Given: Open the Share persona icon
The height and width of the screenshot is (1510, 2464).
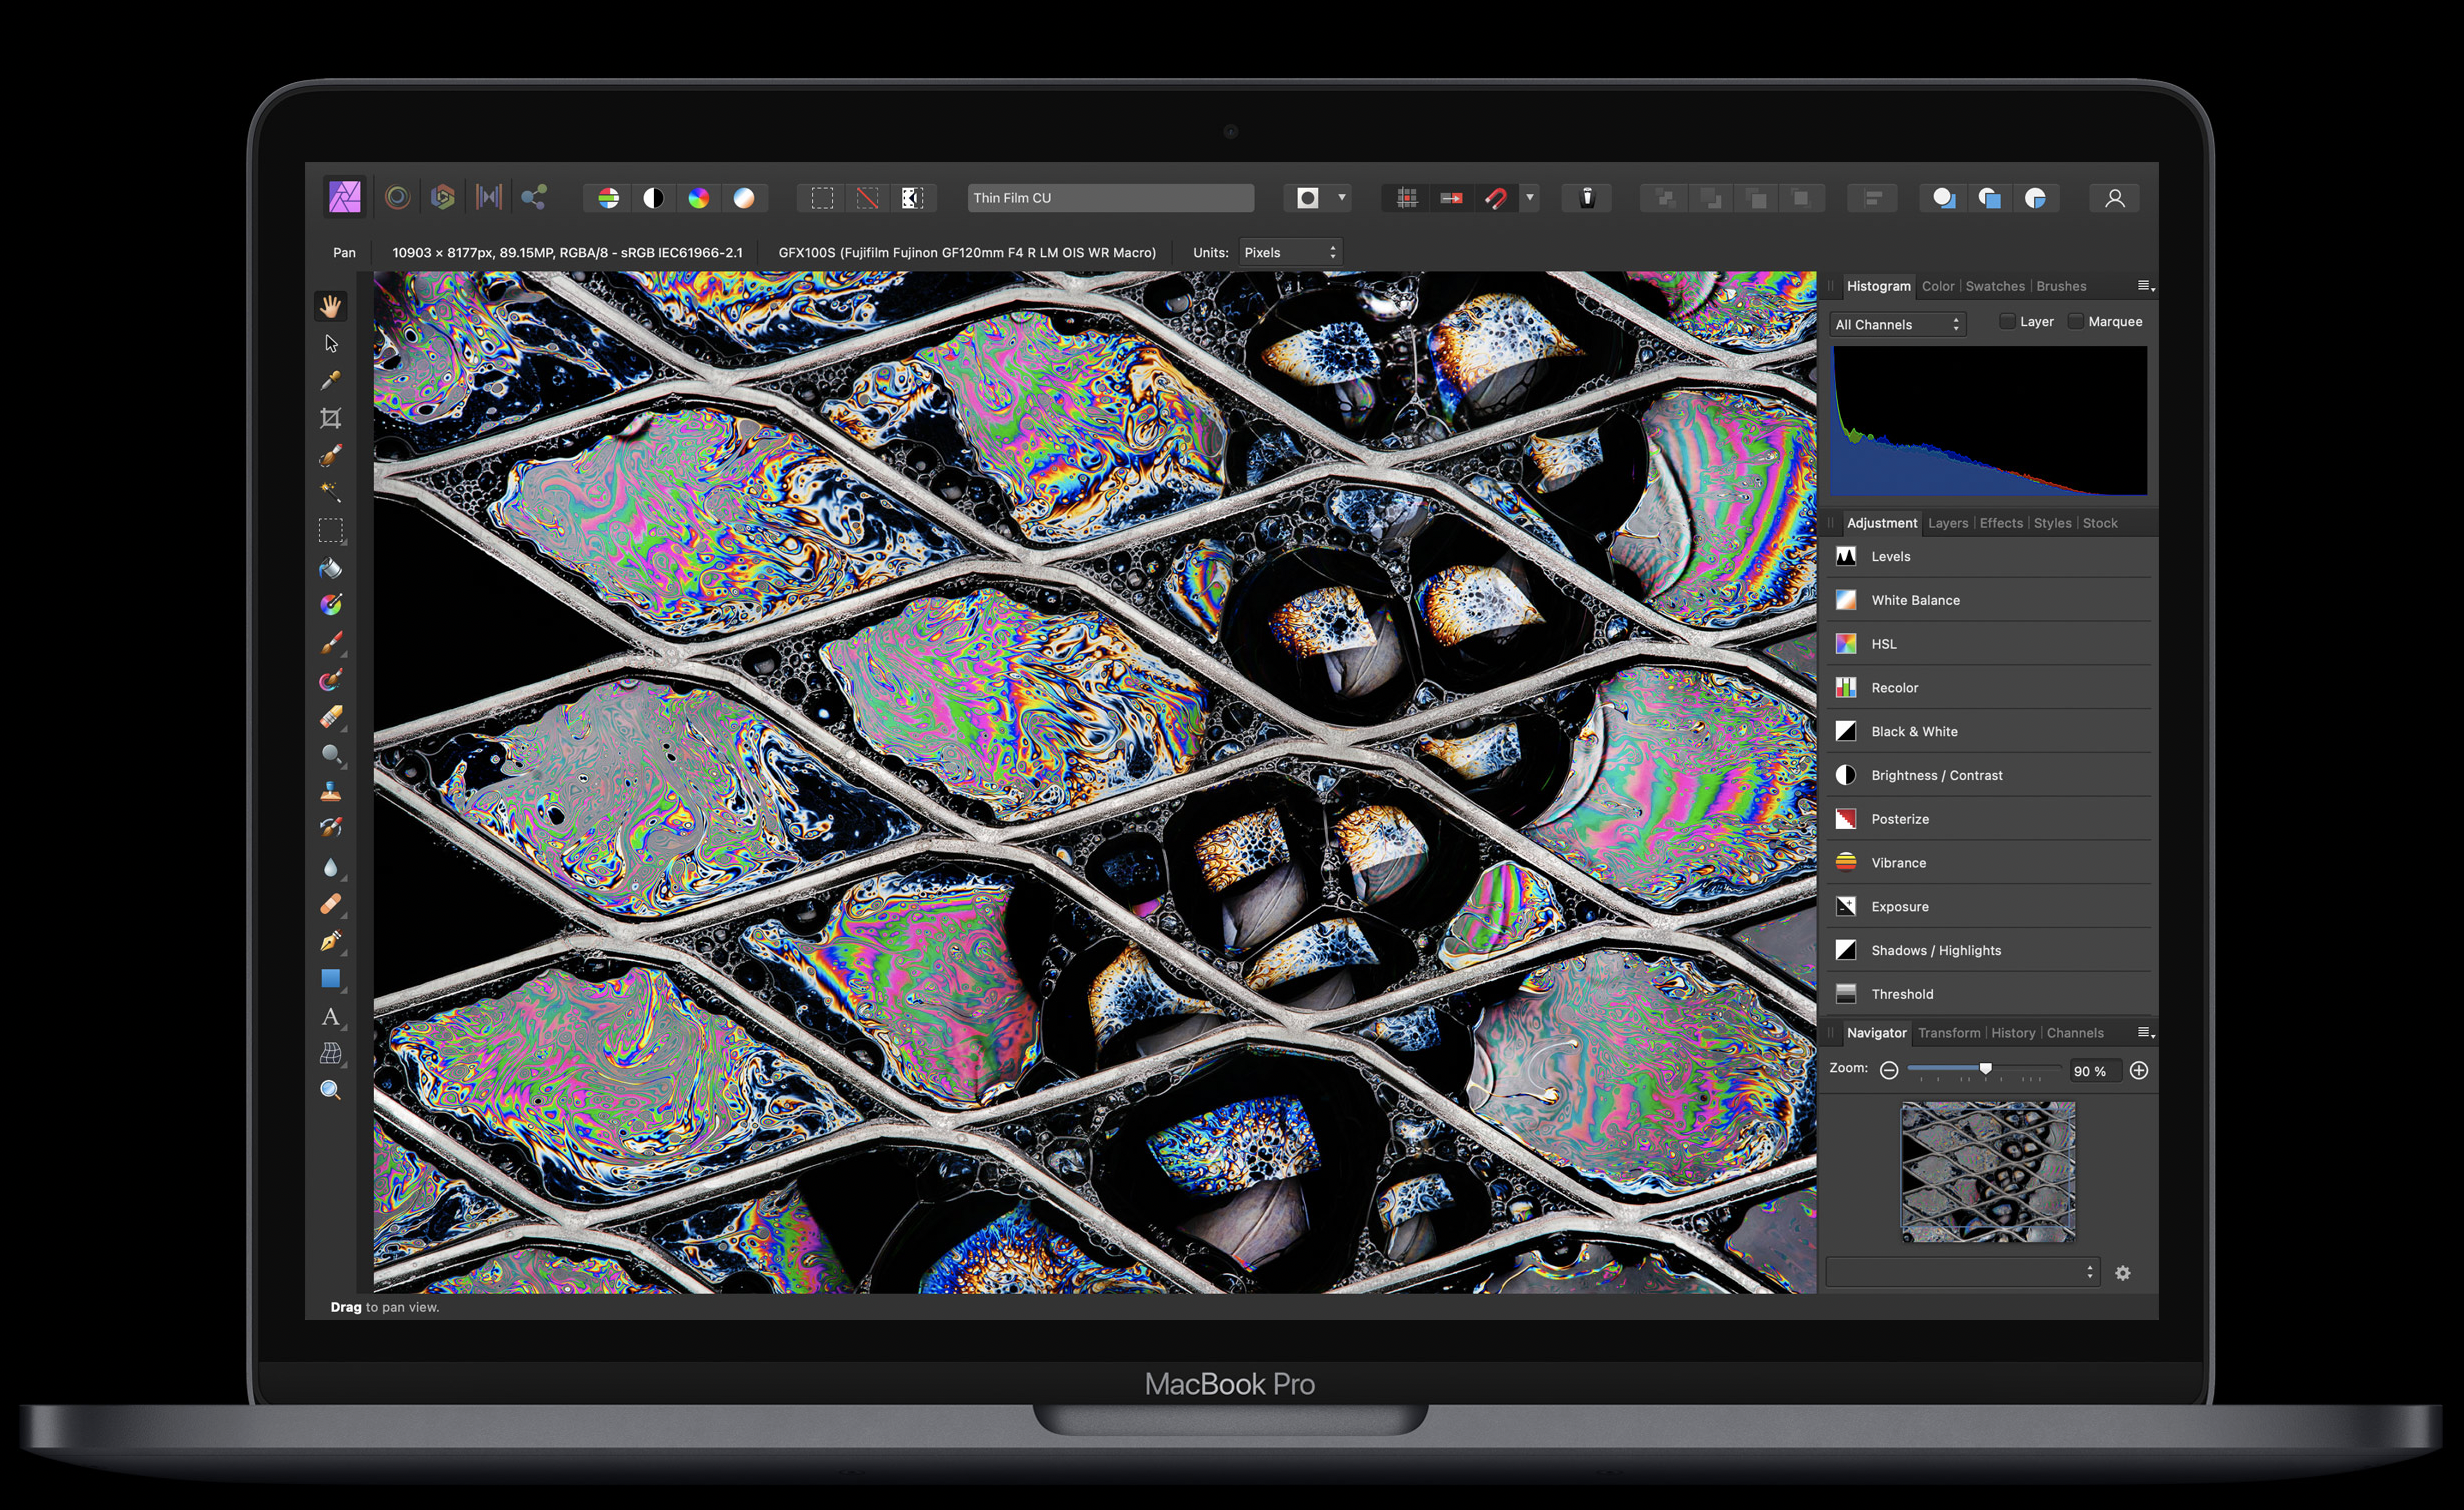Looking at the screenshot, I should [533, 197].
